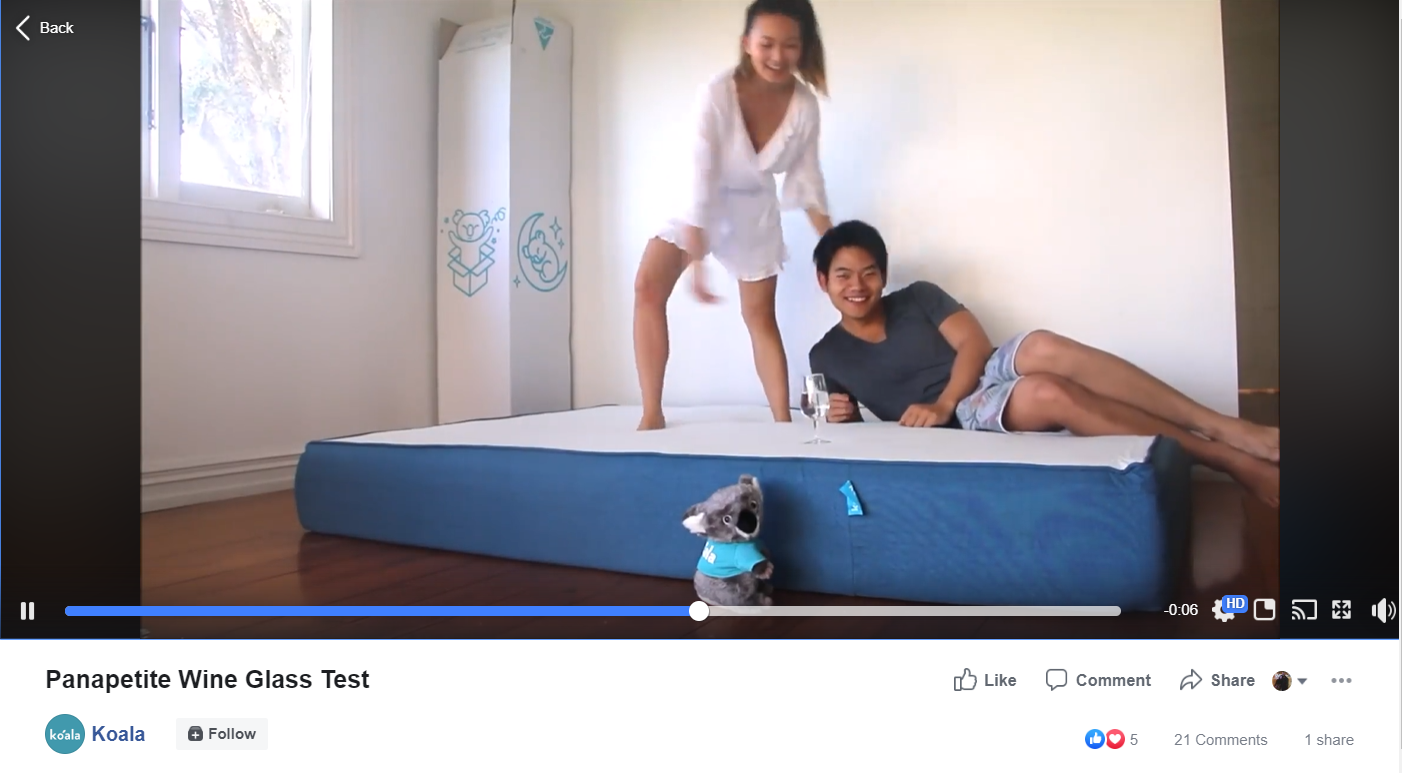Toggle picture-in-picture mini player icon
The width and height of the screenshot is (1402, 773).
pyautogui.click(x=1264, y=610)
